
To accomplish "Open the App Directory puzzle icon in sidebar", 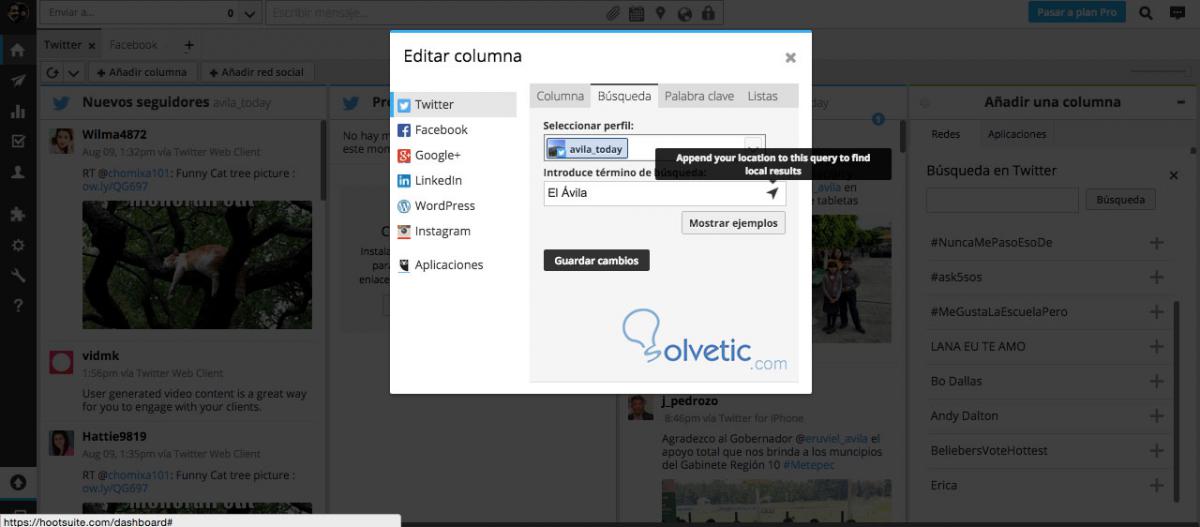I will [x=17, y=214].
